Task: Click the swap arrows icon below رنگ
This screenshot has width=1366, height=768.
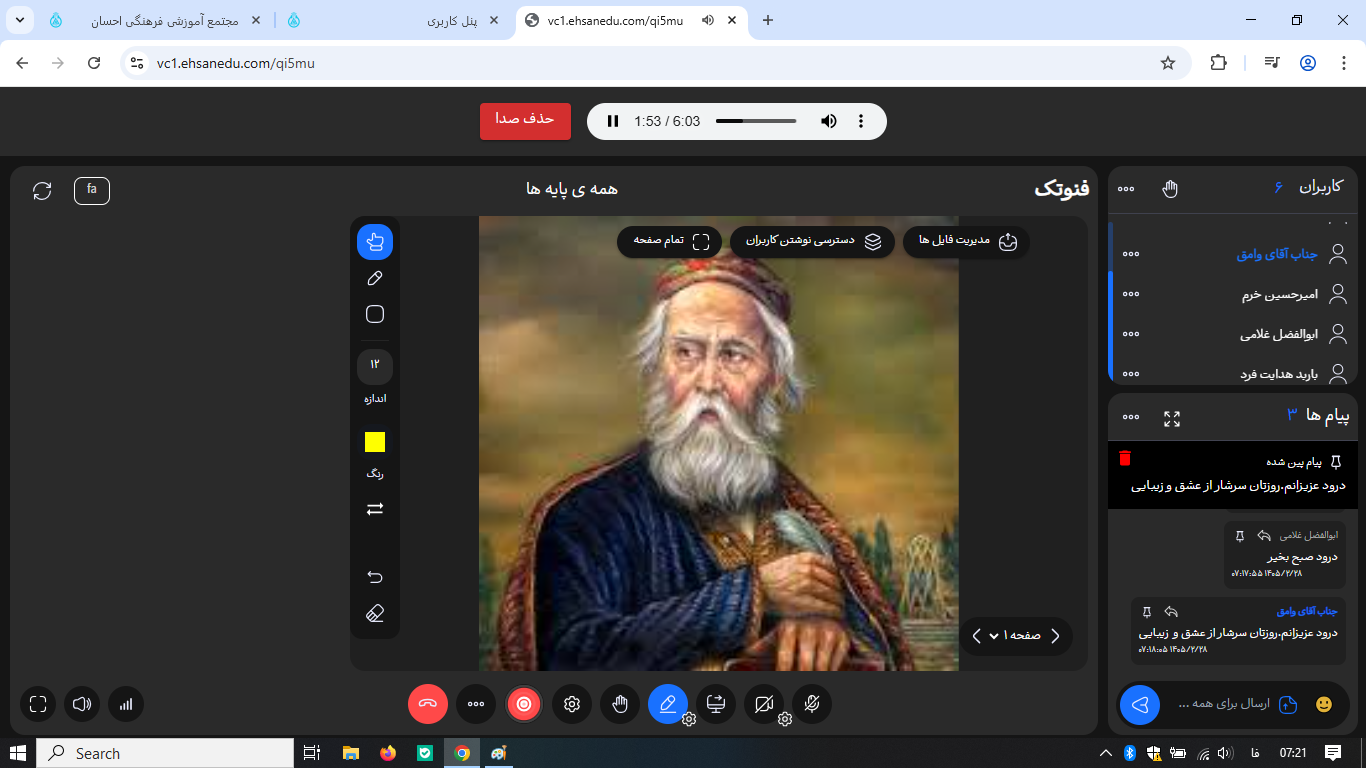Action: click(375, 509)
